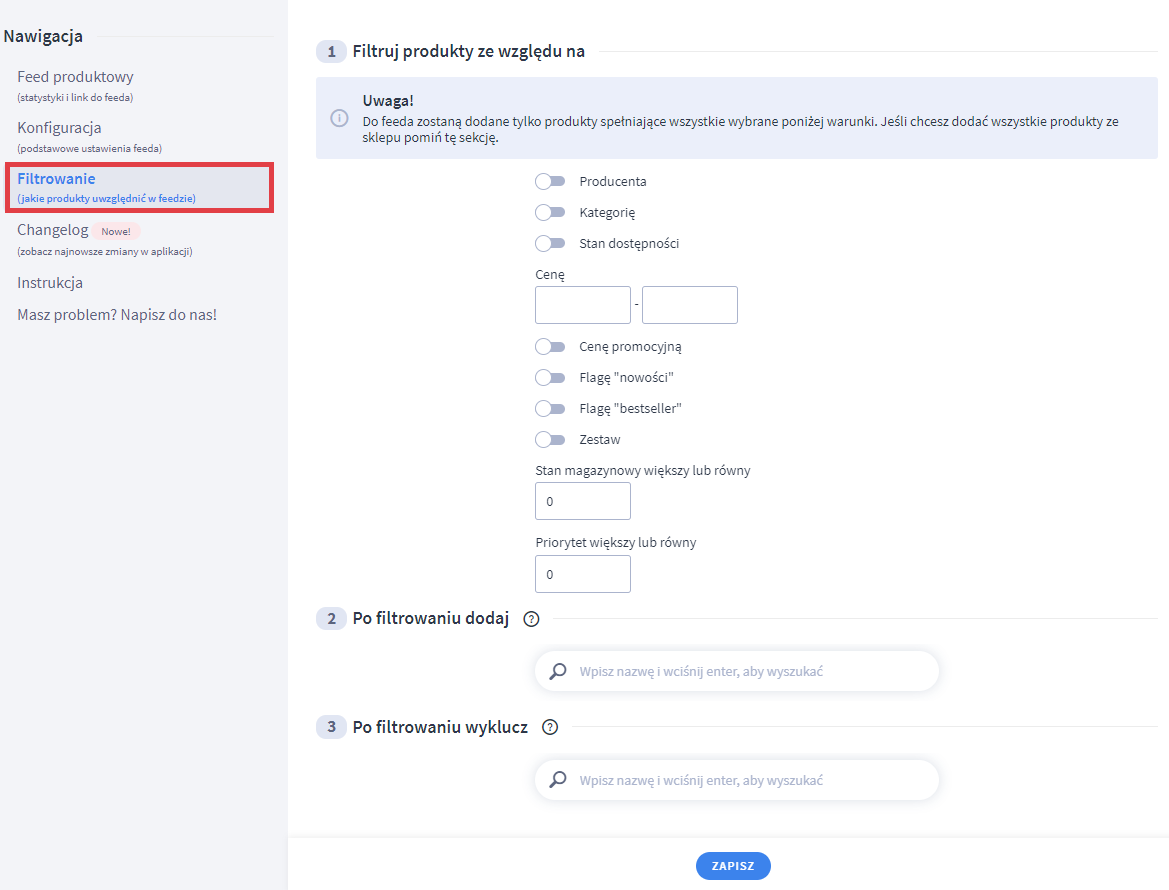This screenshot has width=1169, height=890.
Task: Click the magnifier icon in the dodaj search
Action: (558, 671)
